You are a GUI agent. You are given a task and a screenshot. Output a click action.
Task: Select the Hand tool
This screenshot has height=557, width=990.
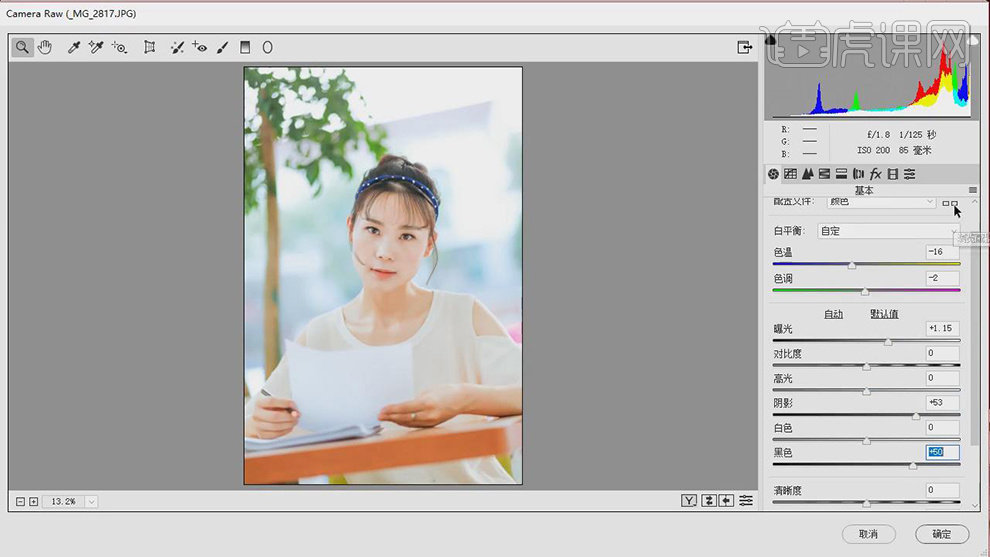point(45,47)
